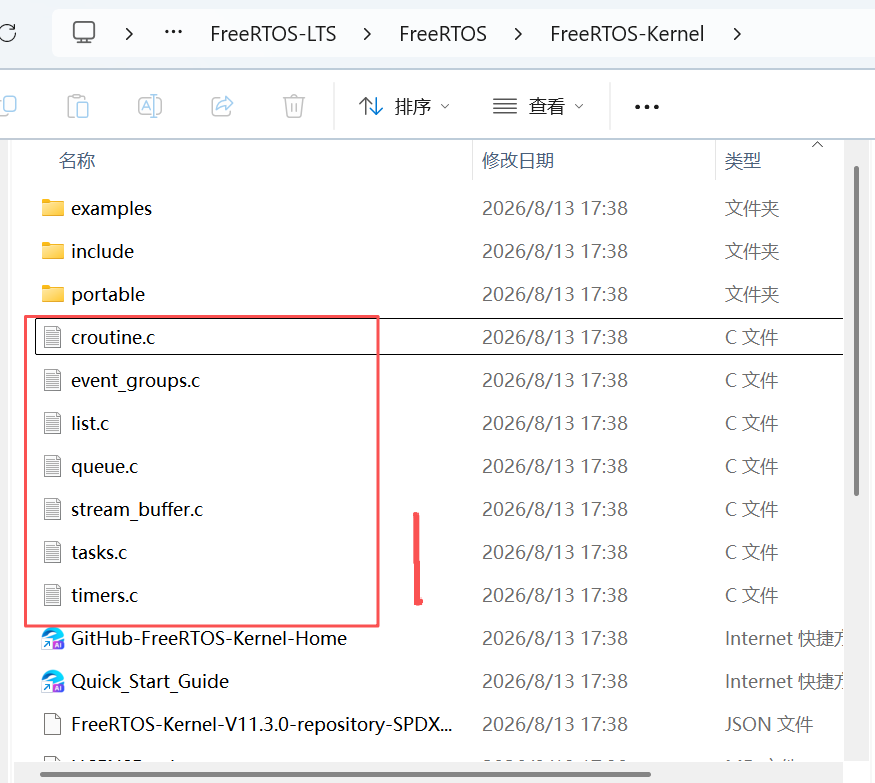Select the examples folder icon

pyautogui.click(x=52, y=208)
